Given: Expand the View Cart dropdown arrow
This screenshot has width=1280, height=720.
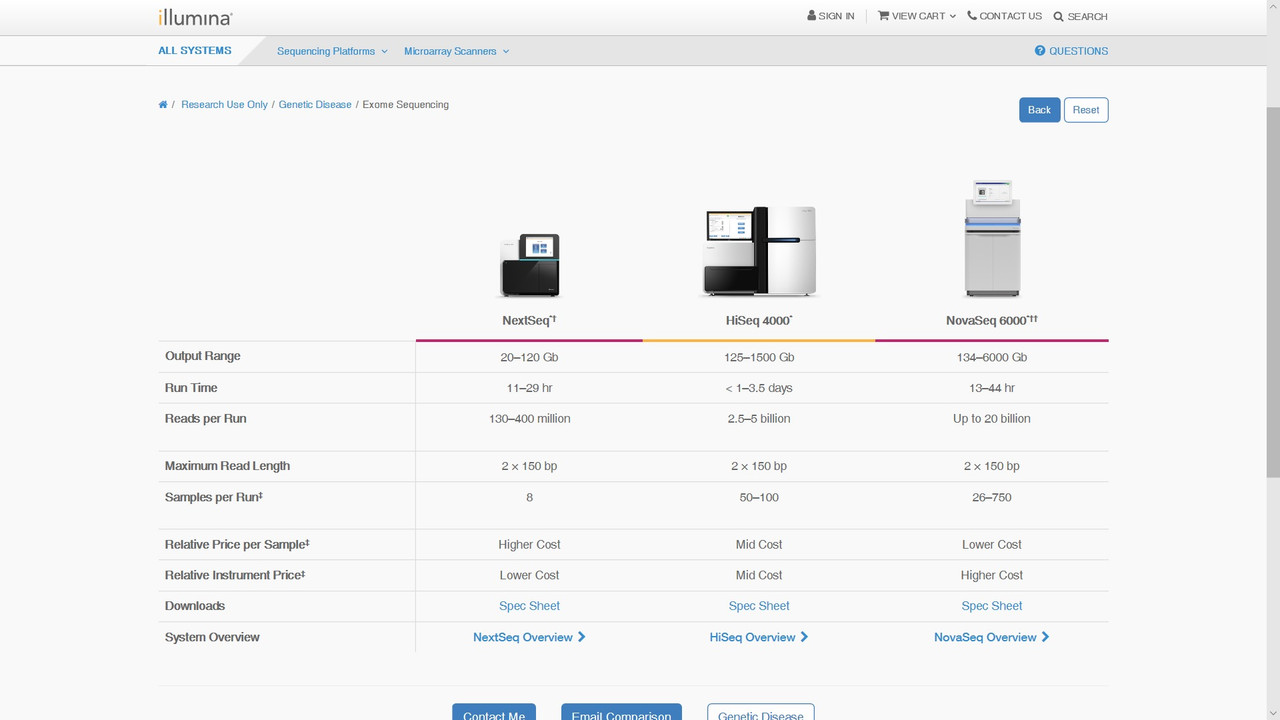Looking at the screenshot, I should [x=953, y=16].
